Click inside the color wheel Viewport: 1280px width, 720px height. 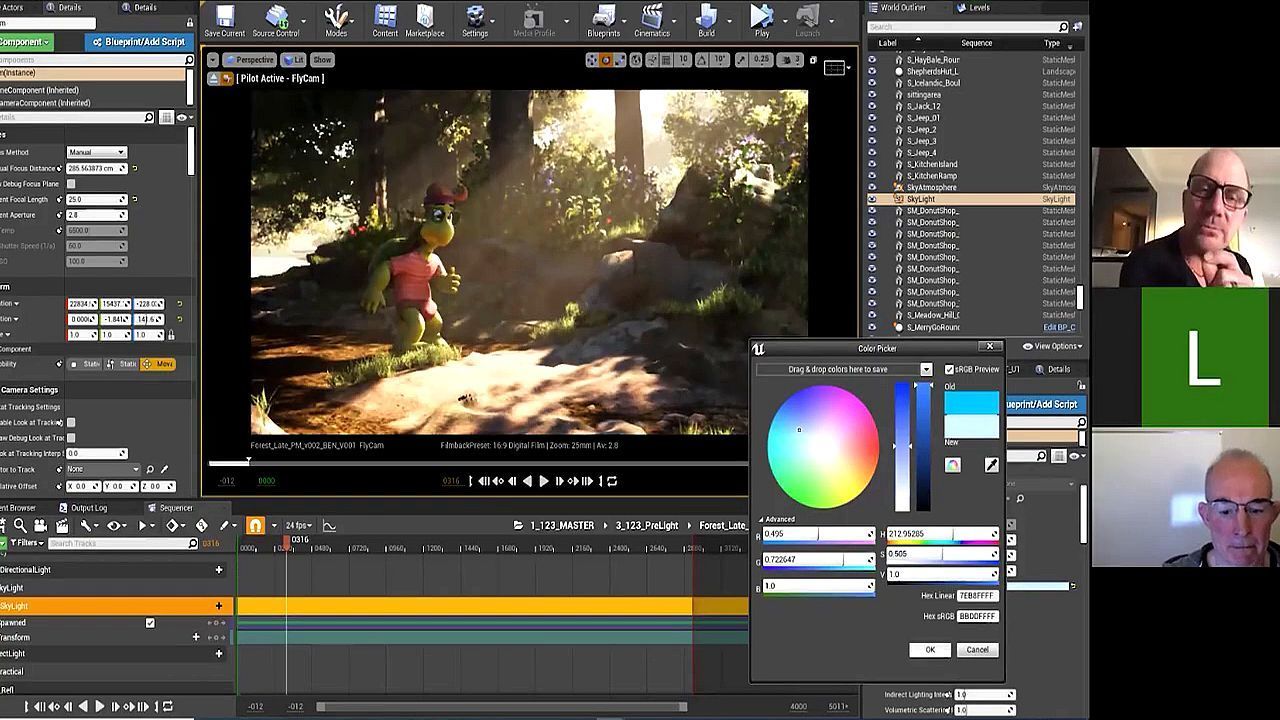[x=823, y=447]
